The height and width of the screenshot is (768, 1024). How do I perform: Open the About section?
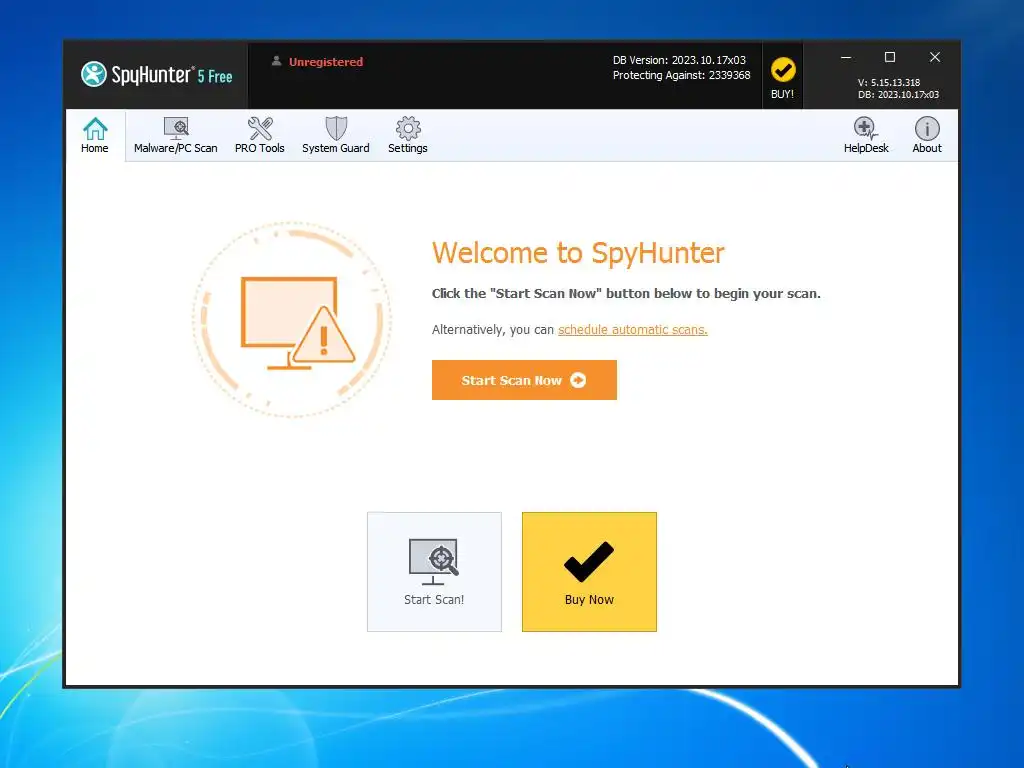pyautogui.click(x=927, y=135)
